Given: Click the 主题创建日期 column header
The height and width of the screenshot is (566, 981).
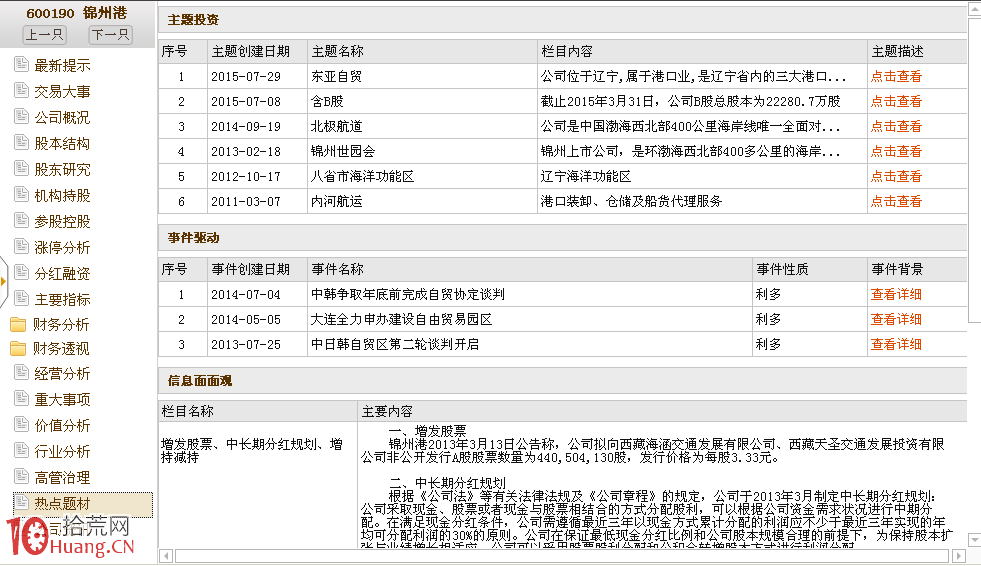Looking at the screenshot, I should [257, 51].
